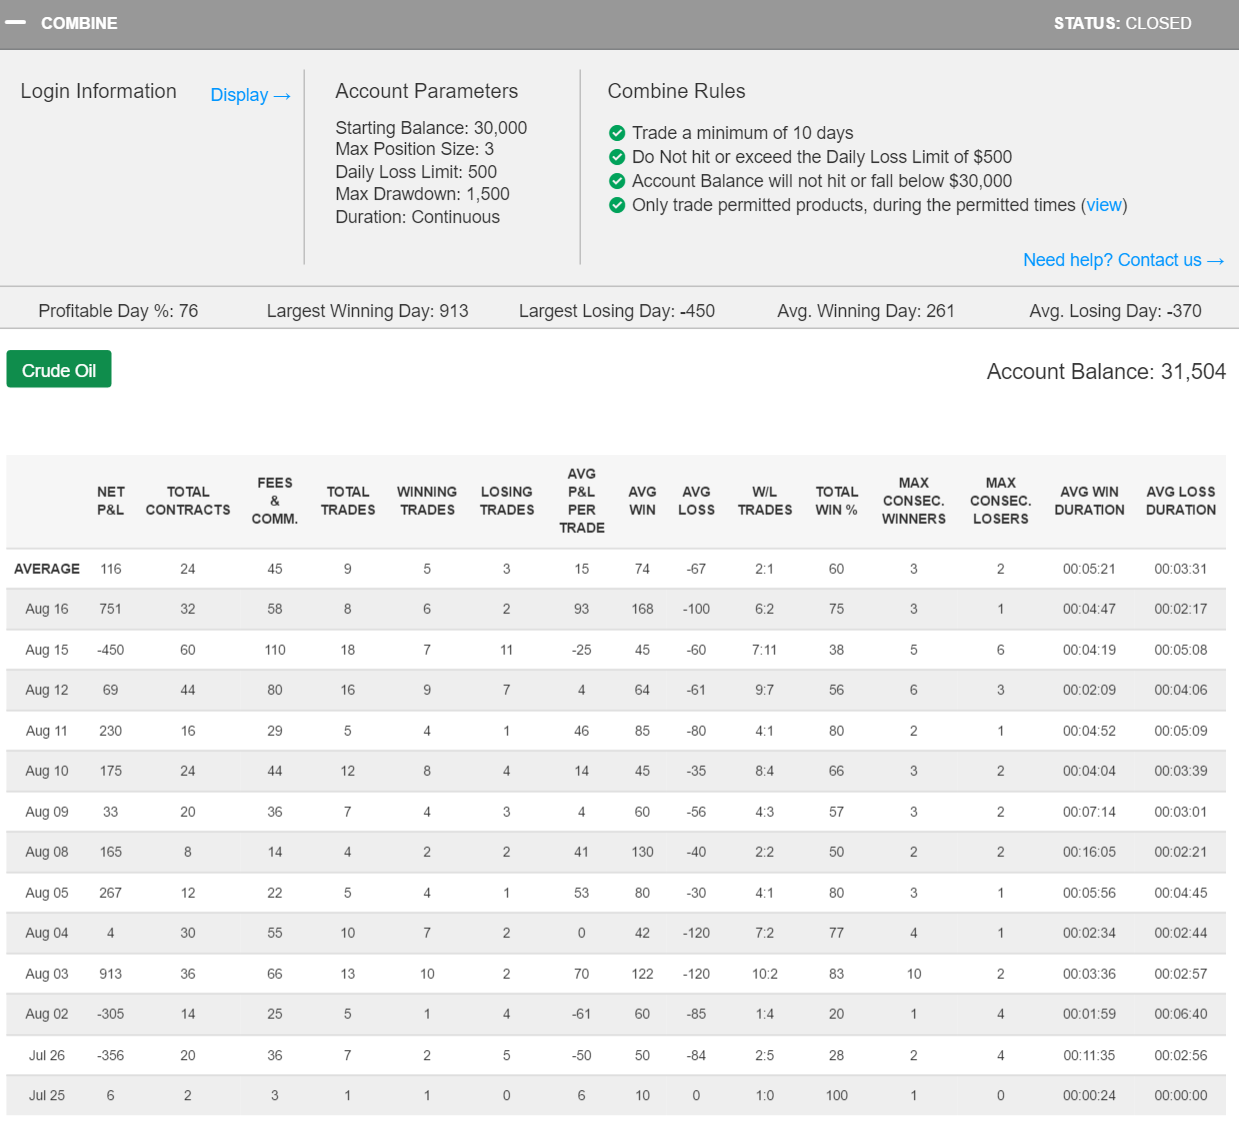The image size is (1239, 1129).
Task: Sort the table by NET P&L column header
Action: (110, 500)
